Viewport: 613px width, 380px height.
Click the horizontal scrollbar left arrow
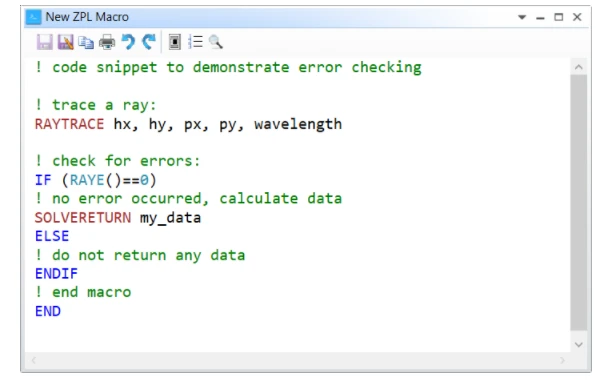[x=34, y=360]
